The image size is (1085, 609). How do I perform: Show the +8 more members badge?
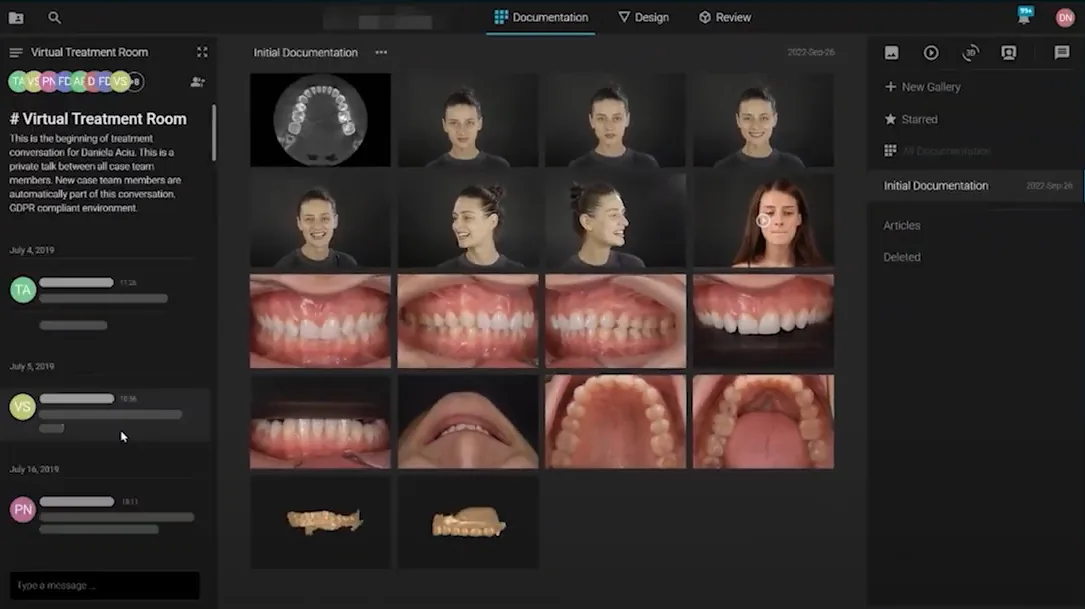136,82
